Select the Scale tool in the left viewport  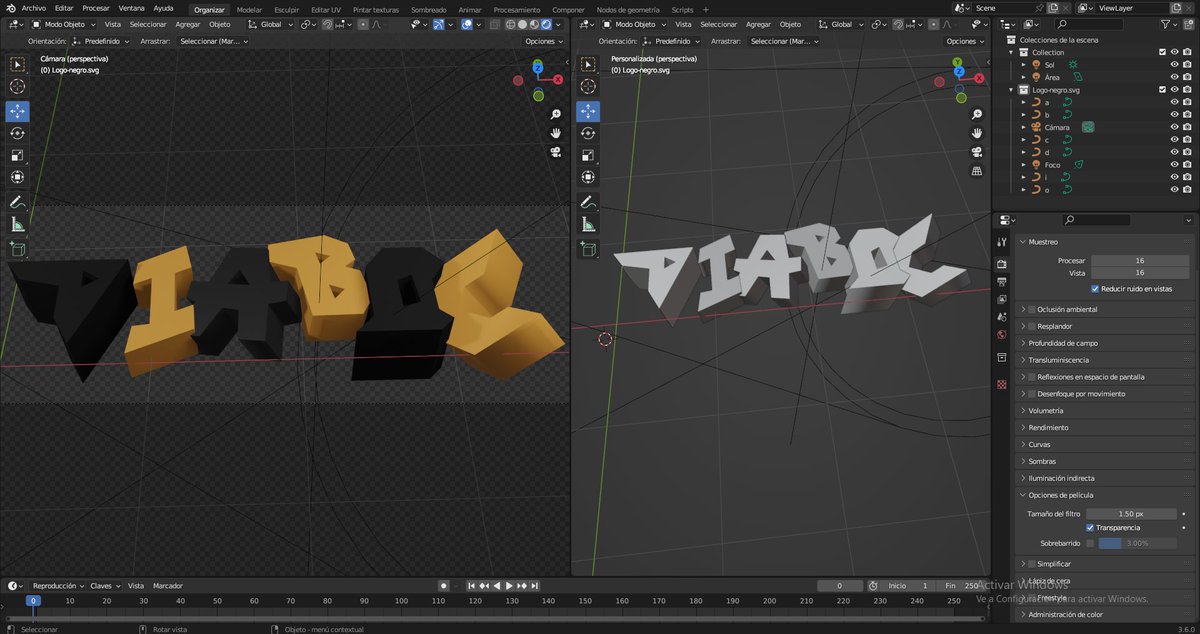point(17,155)
